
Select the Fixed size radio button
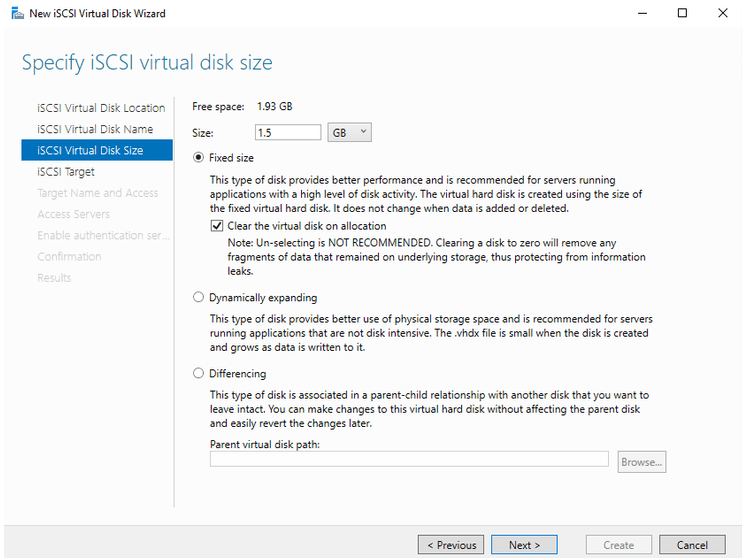pyautogui.click(x=198, y=158)
